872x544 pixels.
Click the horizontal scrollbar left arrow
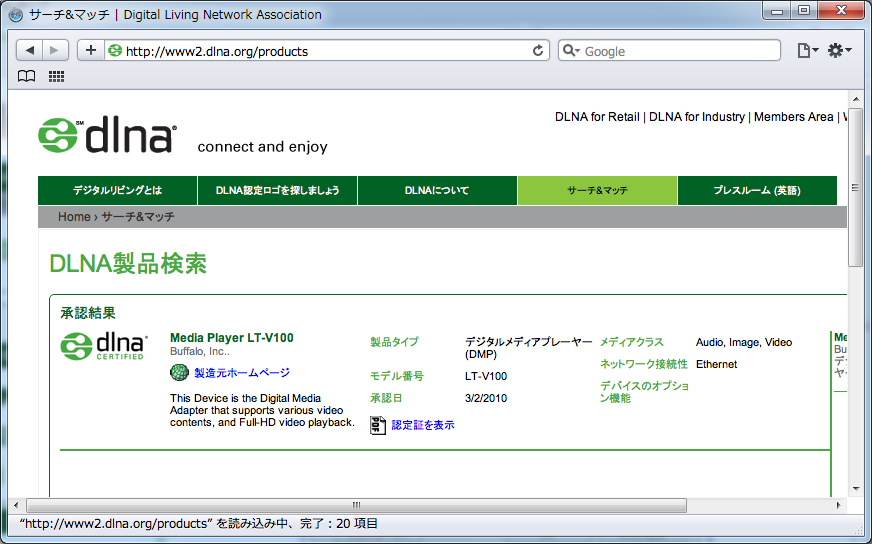16,505
